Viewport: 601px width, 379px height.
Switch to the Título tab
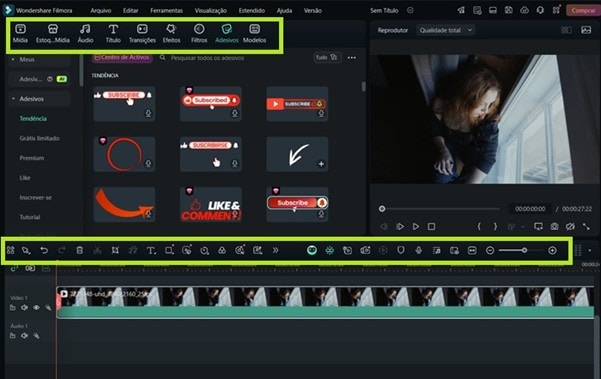tap(113, 33)
